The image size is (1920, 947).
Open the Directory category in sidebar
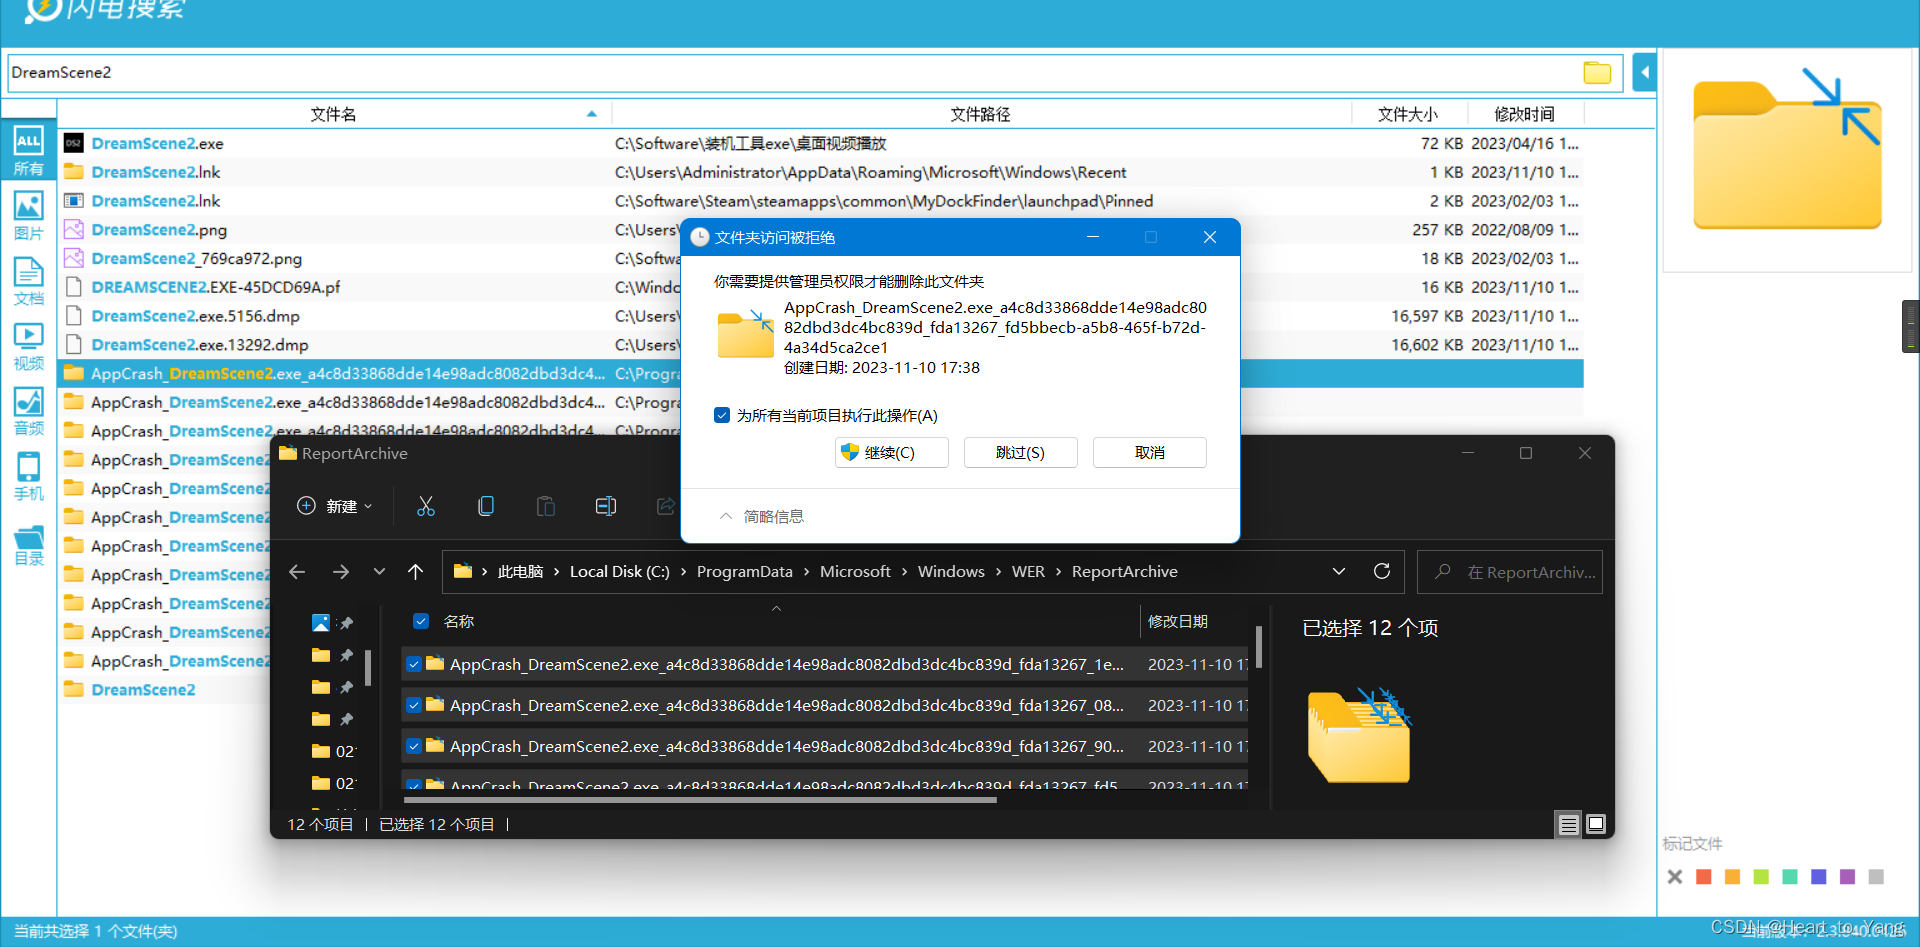click(28, 544)
